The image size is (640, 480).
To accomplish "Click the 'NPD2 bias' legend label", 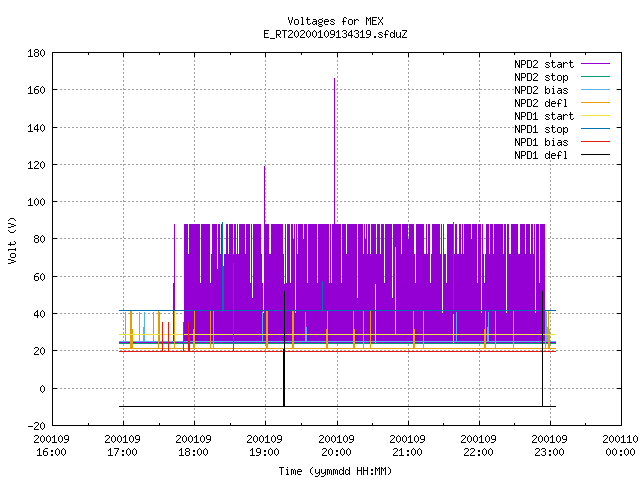I will point(541,90).
